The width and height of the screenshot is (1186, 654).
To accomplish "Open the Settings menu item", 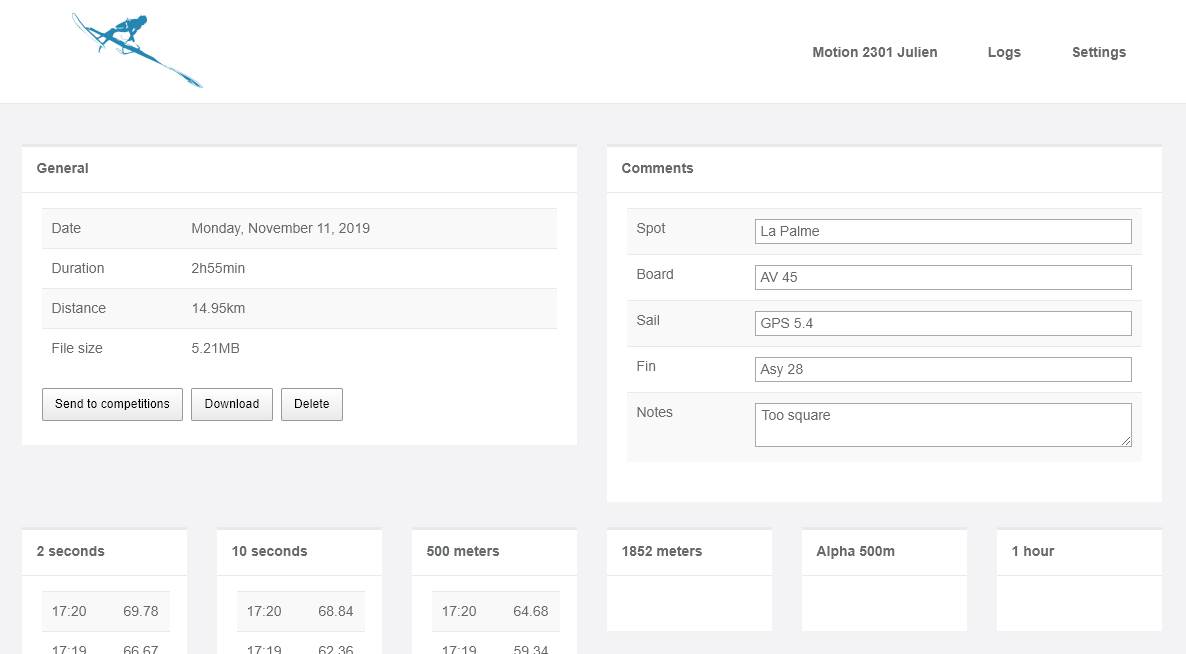I will coord(1098,52).
